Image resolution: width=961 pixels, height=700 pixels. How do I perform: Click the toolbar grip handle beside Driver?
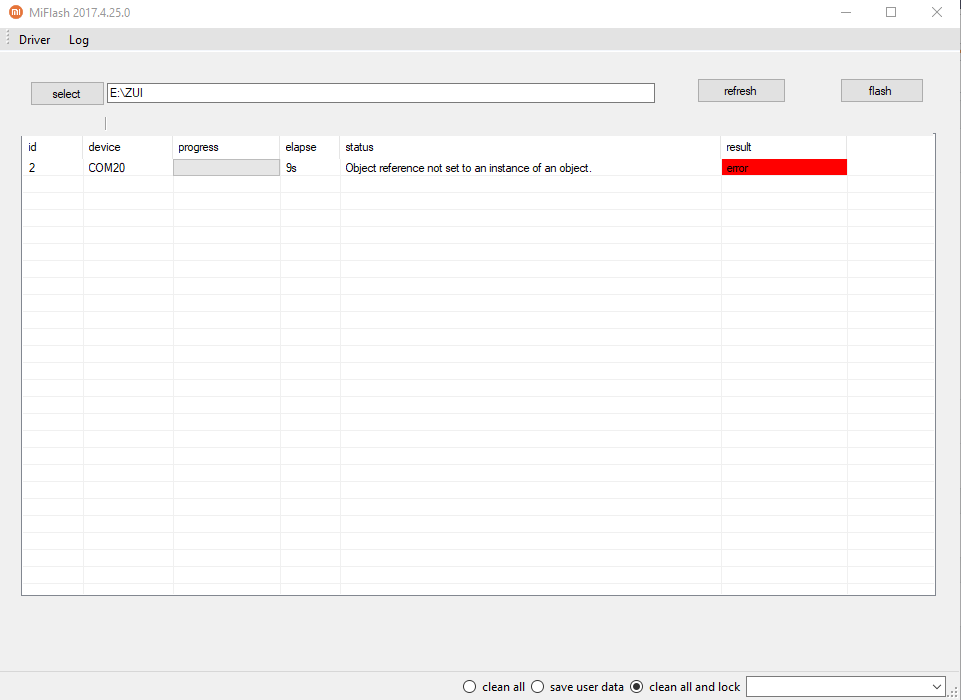[x=8, y=39]
